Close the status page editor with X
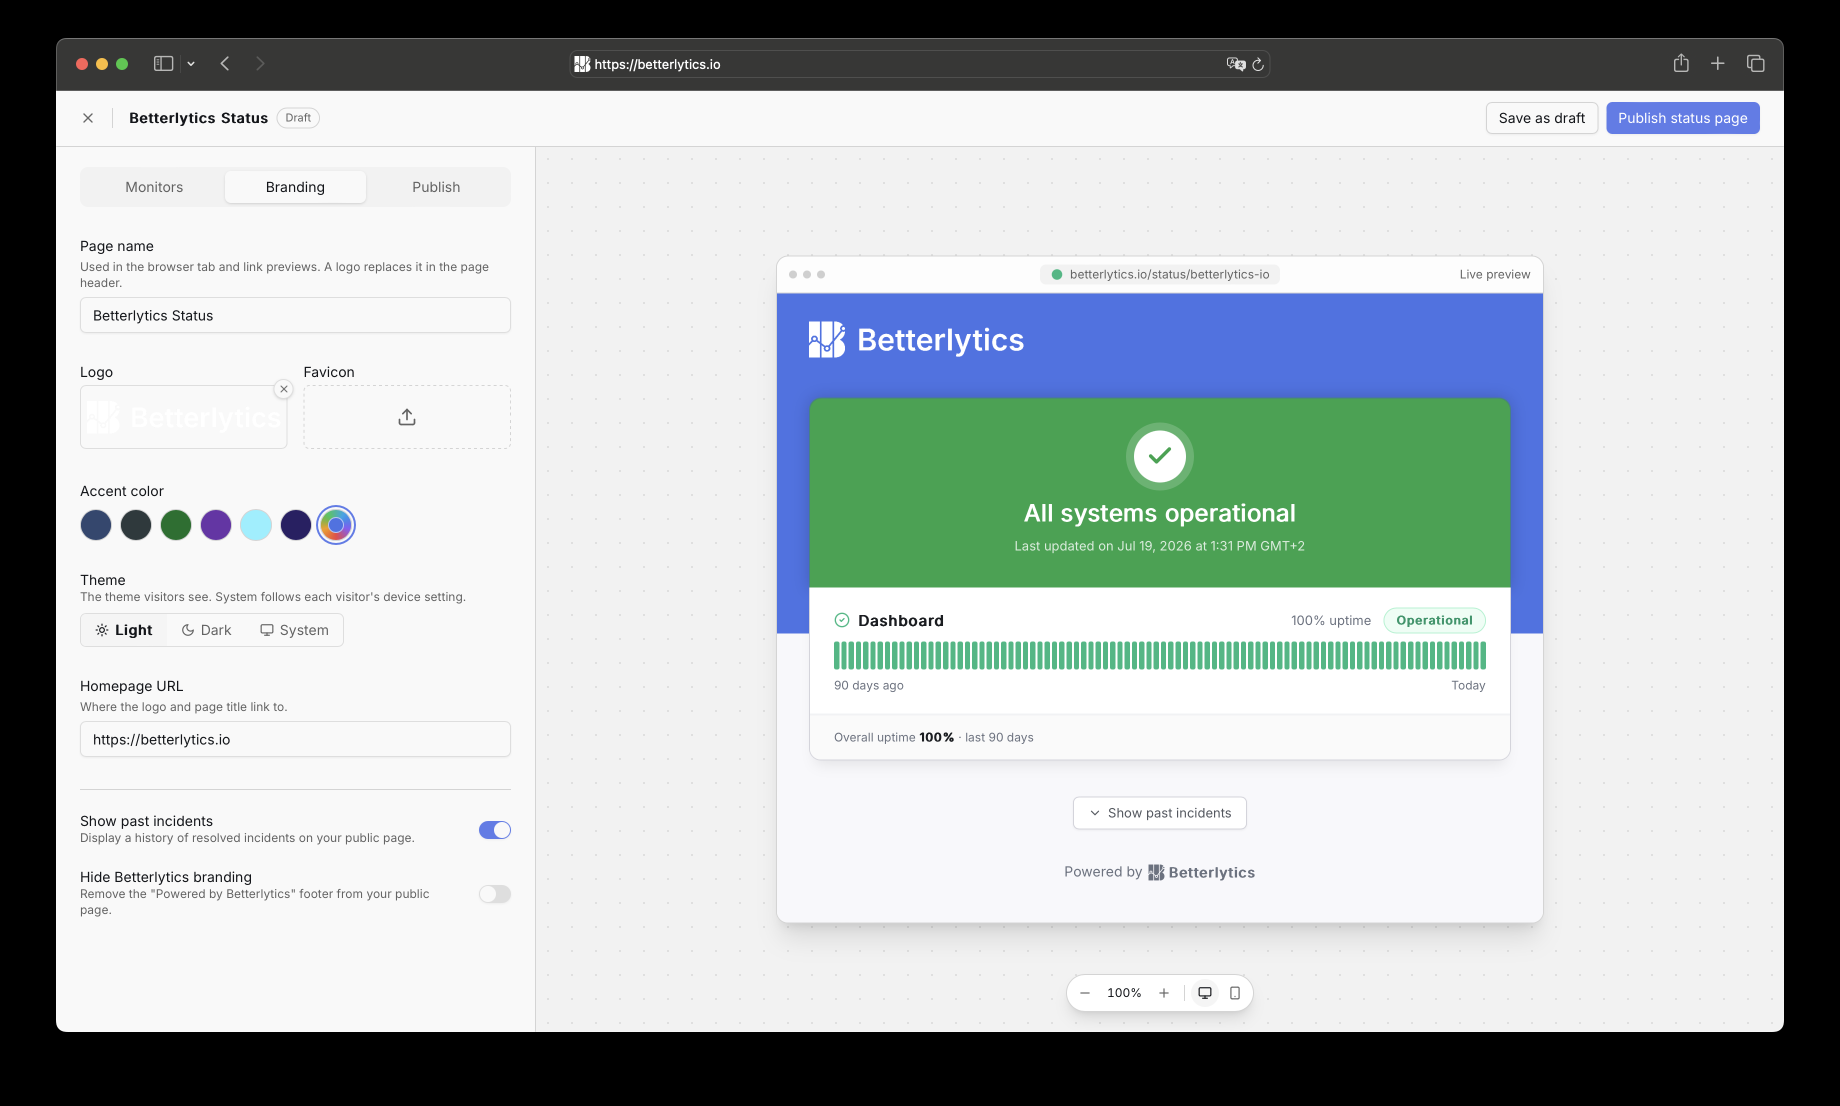 (x=88, y=118)
